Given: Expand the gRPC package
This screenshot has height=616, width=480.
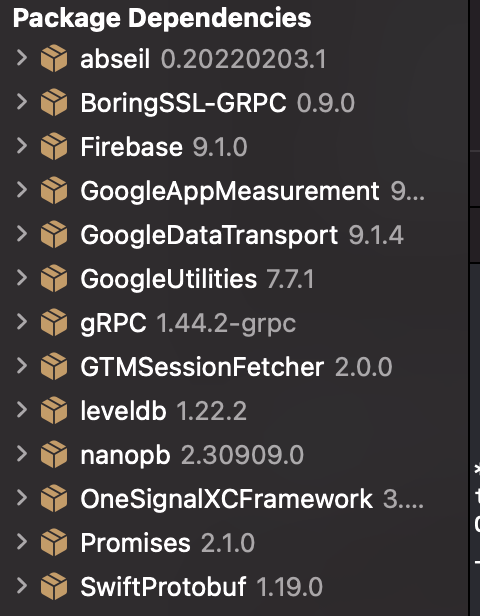Looking at the screenshot, I should [22, 322].
